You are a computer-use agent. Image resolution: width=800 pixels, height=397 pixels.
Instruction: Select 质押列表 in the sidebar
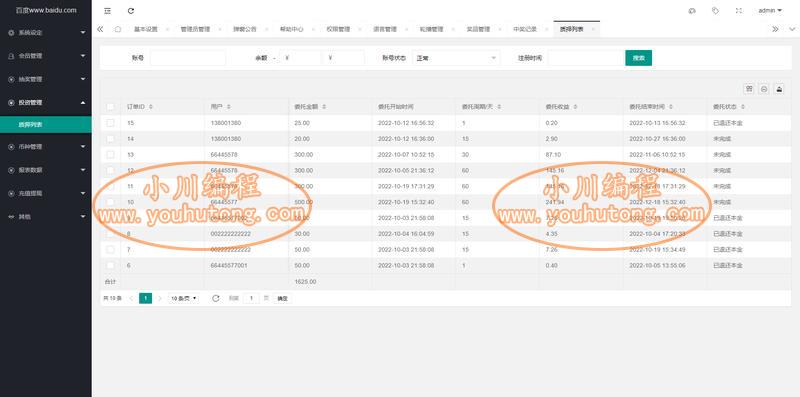pyautogui.click(x=46, y=125)
